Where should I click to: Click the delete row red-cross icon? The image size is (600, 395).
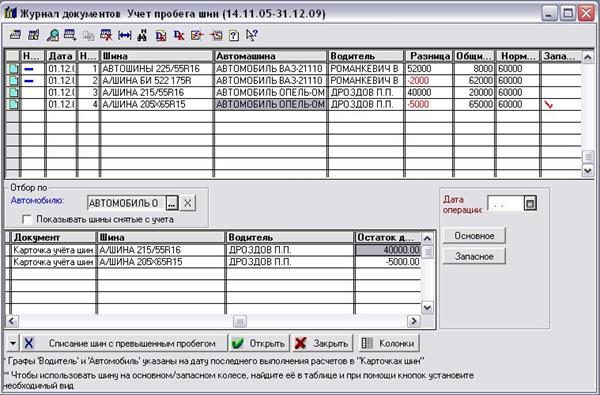click(x=106, y=35)
